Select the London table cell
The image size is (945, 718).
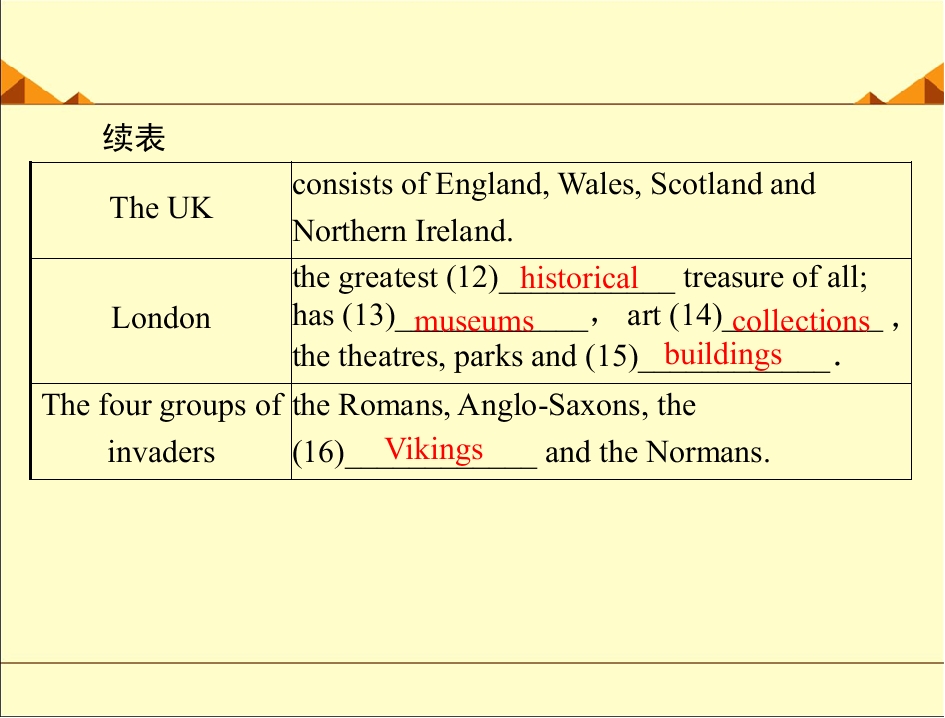[161, 321]
